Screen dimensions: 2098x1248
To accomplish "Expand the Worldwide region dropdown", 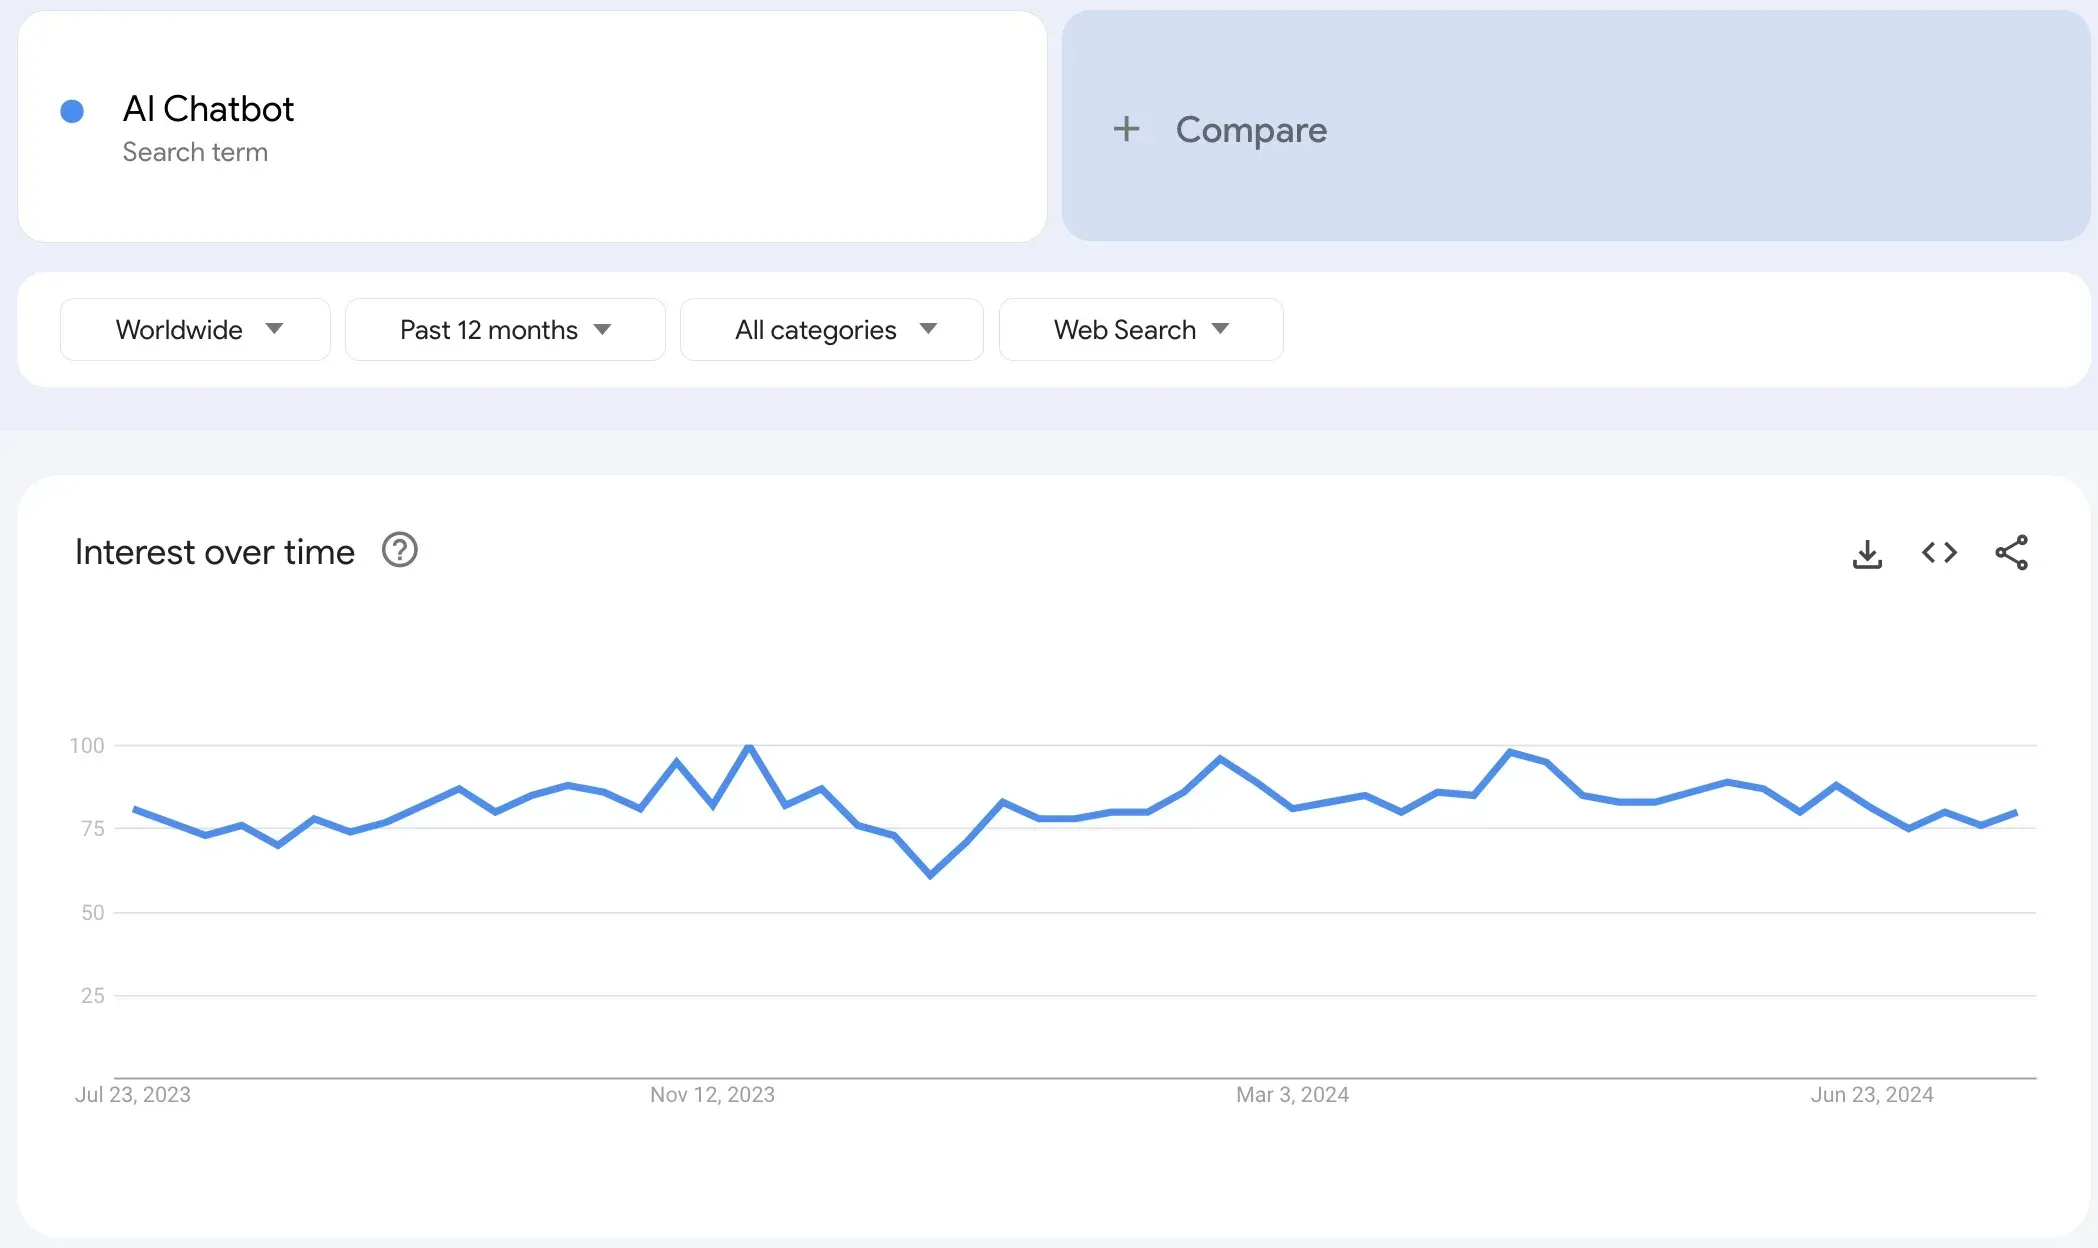I will pos(195,328).
